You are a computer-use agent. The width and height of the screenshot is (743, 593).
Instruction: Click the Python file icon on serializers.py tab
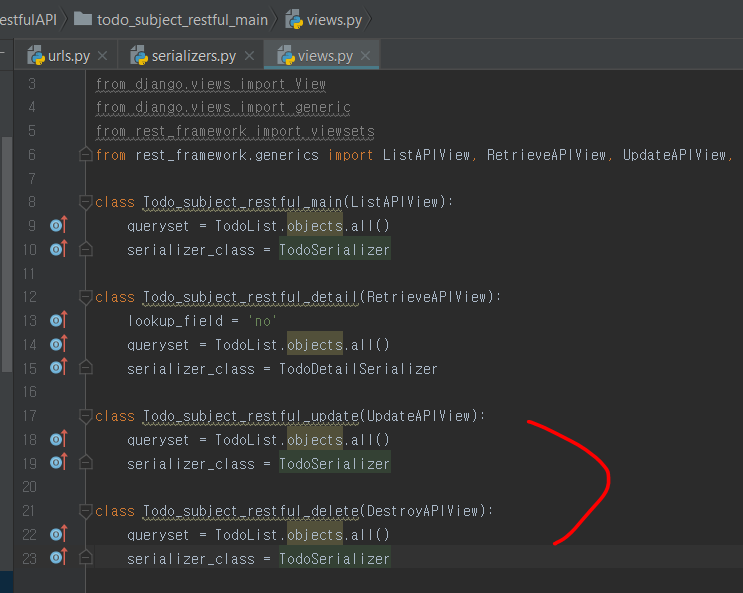pyautogui.click(x=139, y=56)
